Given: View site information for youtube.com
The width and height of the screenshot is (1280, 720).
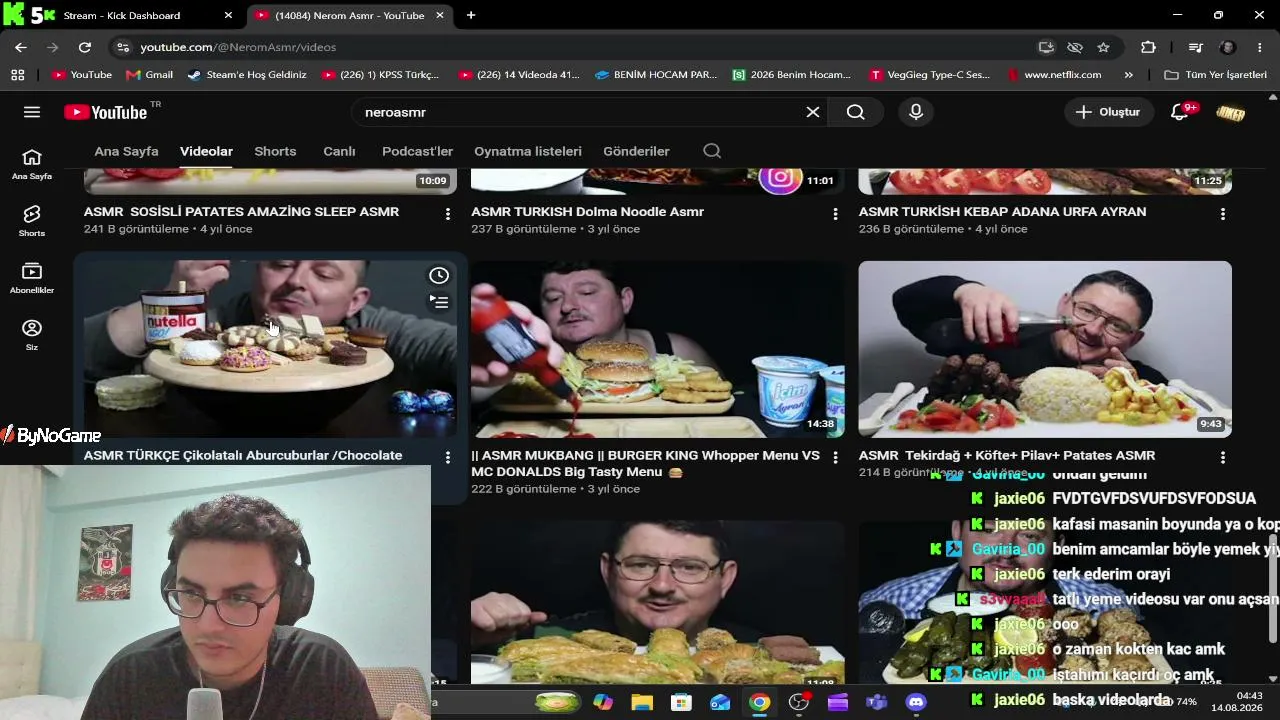Looking at the screenshot, I should point(122,47).
